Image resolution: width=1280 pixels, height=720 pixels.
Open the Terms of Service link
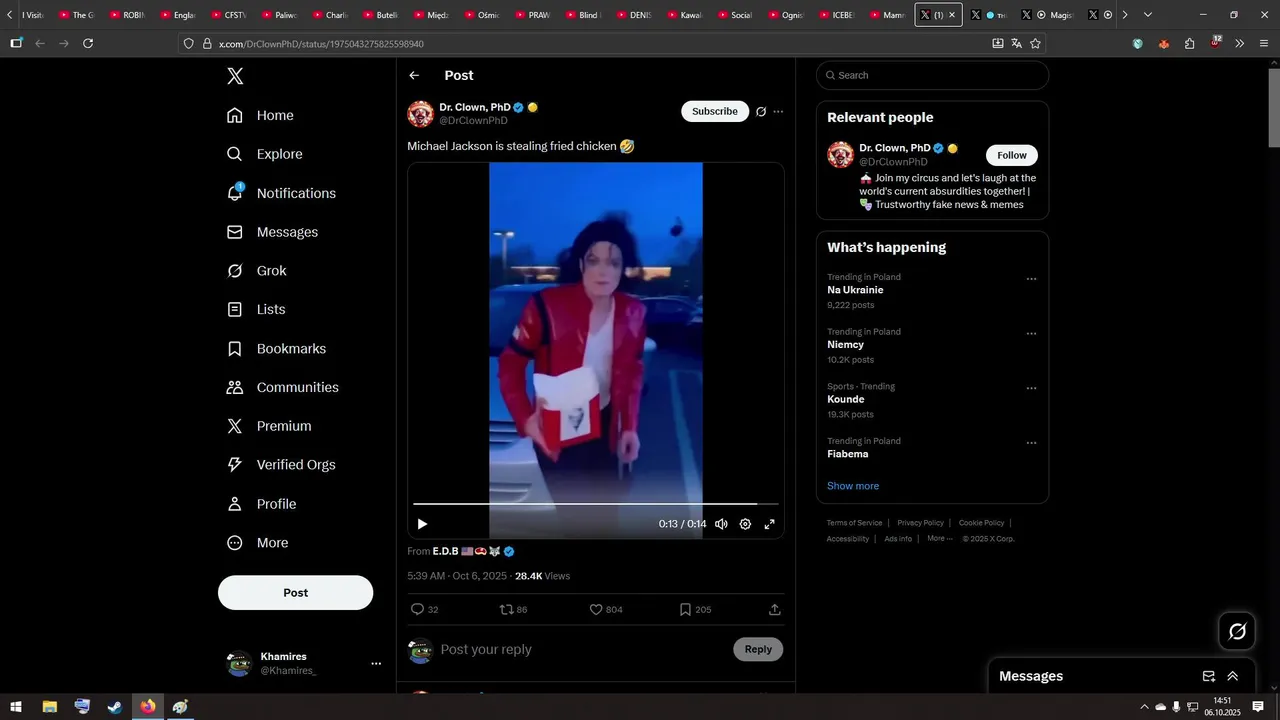point(855,523)
